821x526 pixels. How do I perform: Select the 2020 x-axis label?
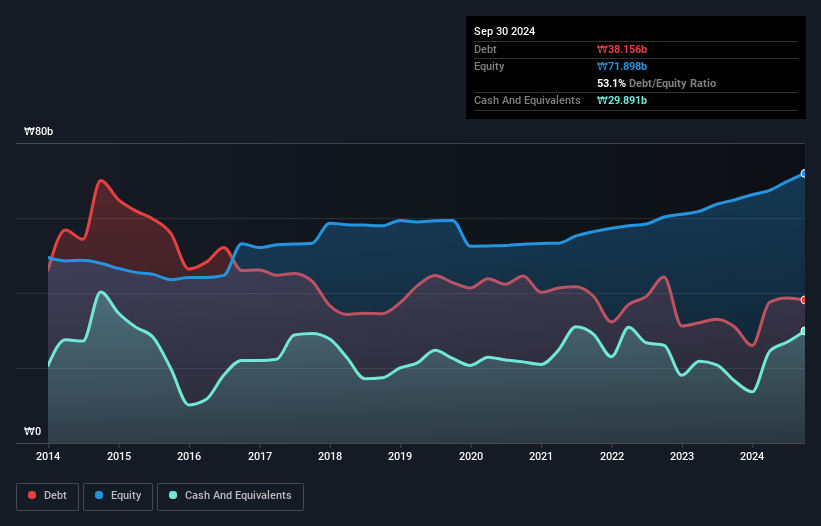[471, 456]
